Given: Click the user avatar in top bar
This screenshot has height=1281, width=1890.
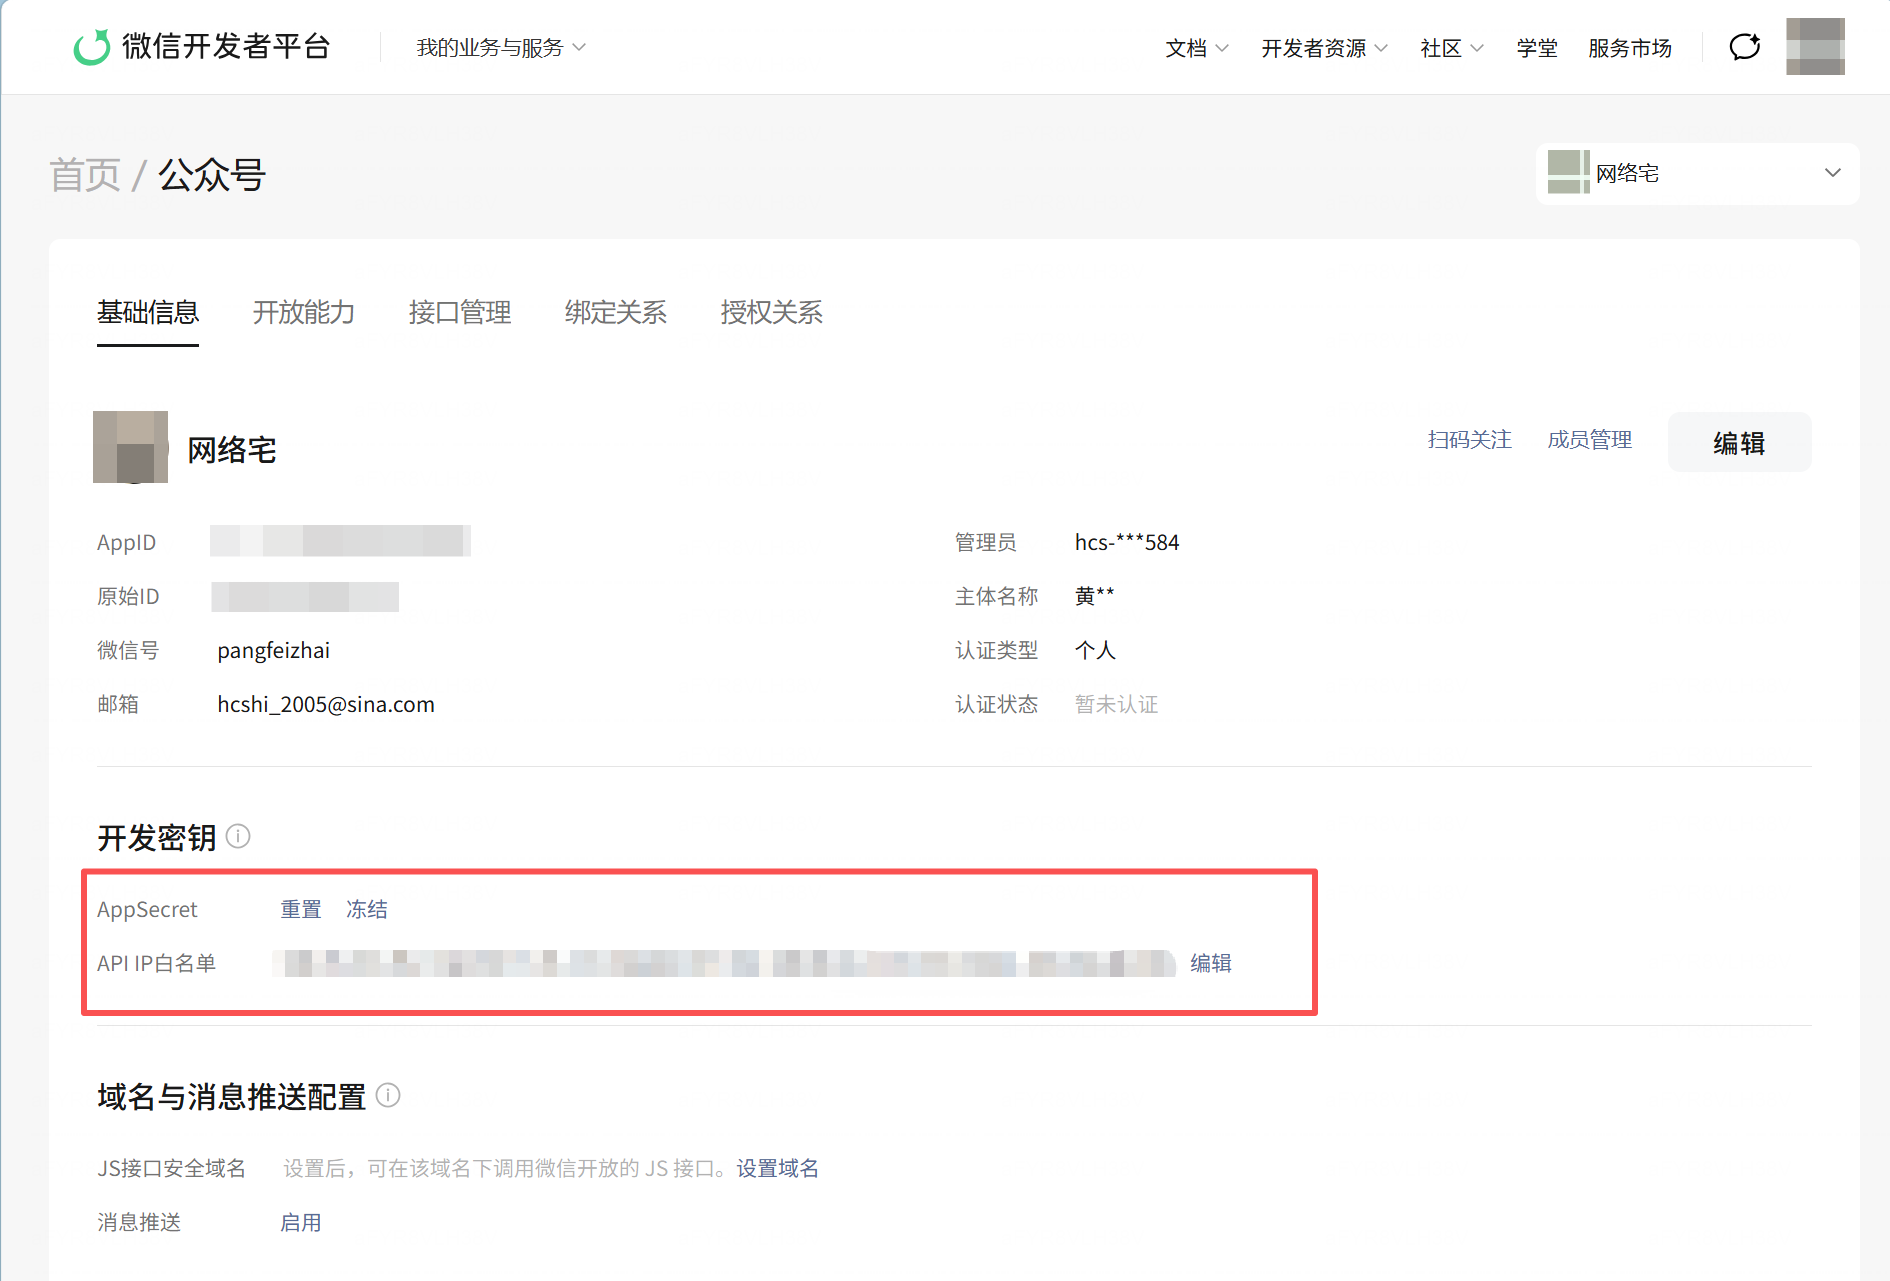Looking at the screenshot, I should click(x=1815, y=47).
